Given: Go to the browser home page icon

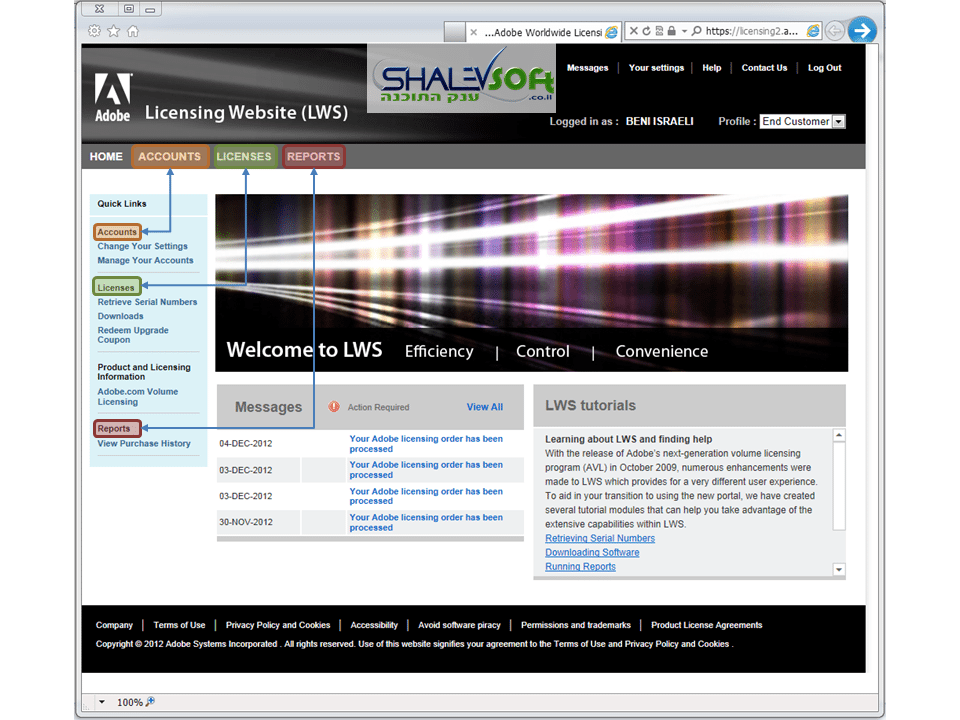Looking at the screenshot, I should click(x=133, y=31).
